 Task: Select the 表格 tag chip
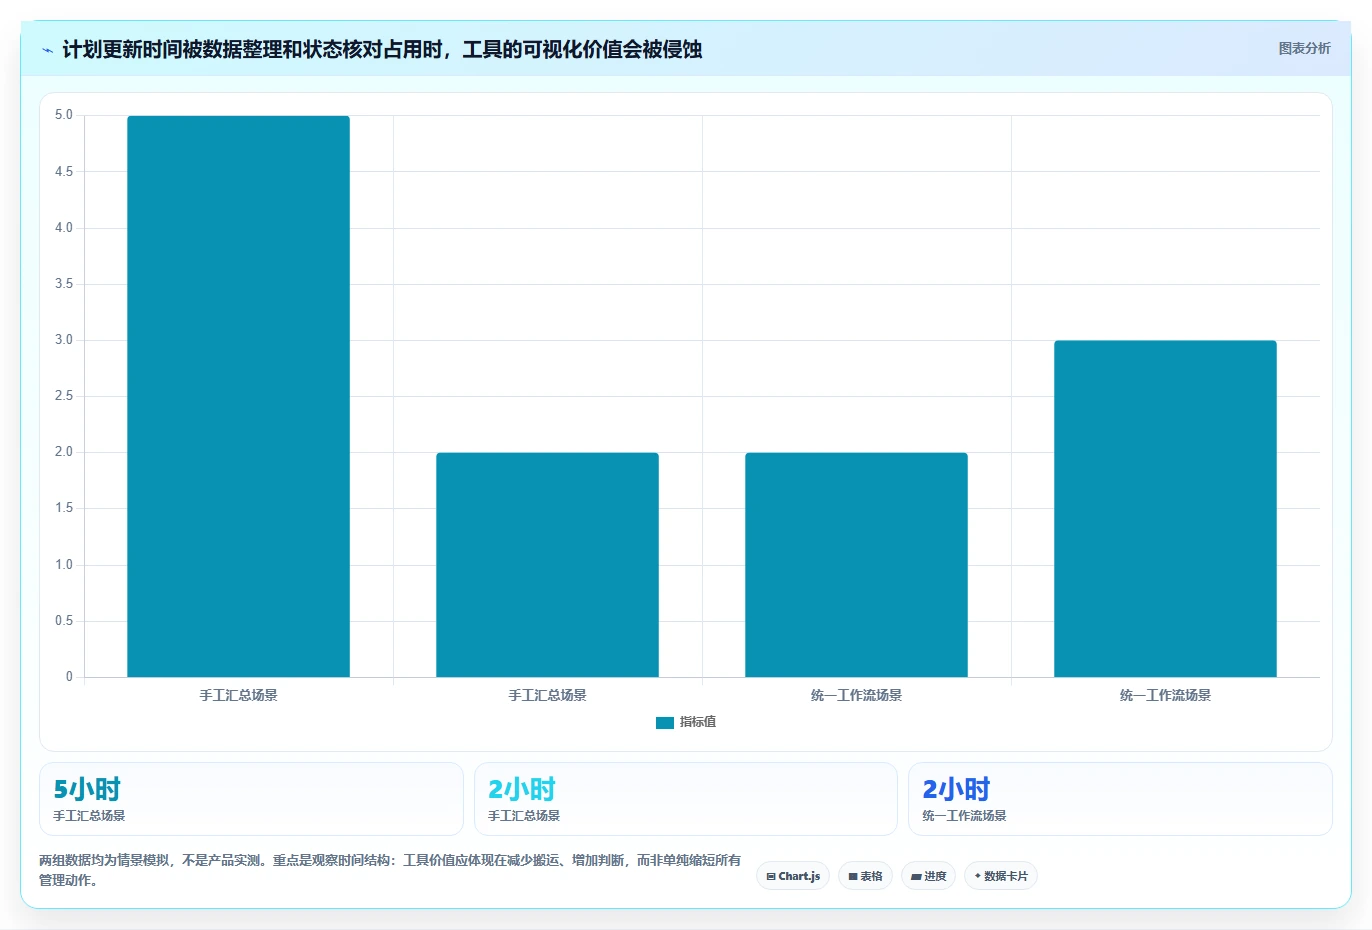point(865,876)
